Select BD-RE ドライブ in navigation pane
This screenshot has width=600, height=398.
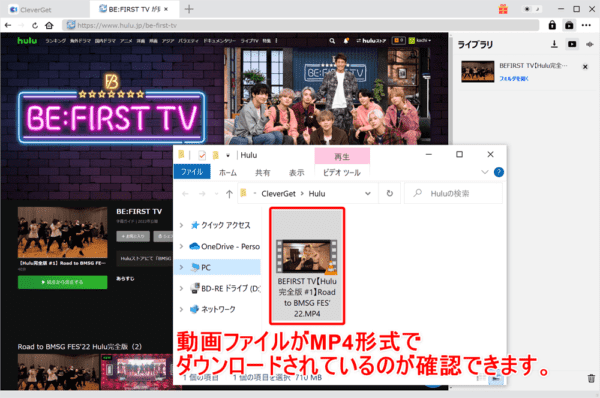point(226,288)
